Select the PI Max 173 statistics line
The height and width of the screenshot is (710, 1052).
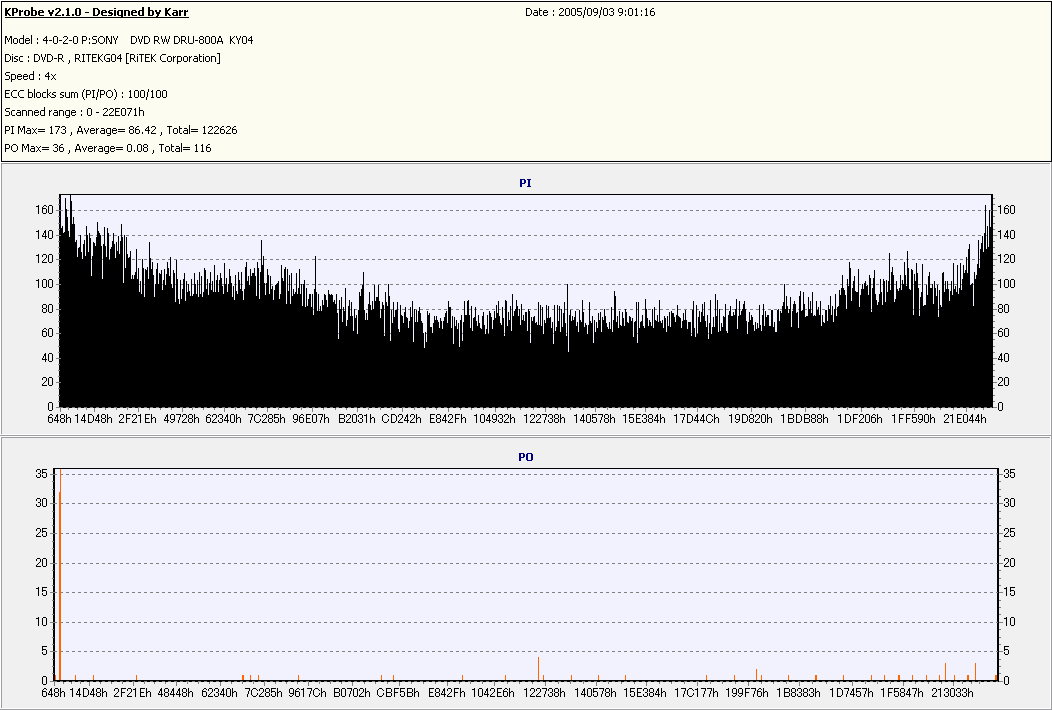pos(121,130)
